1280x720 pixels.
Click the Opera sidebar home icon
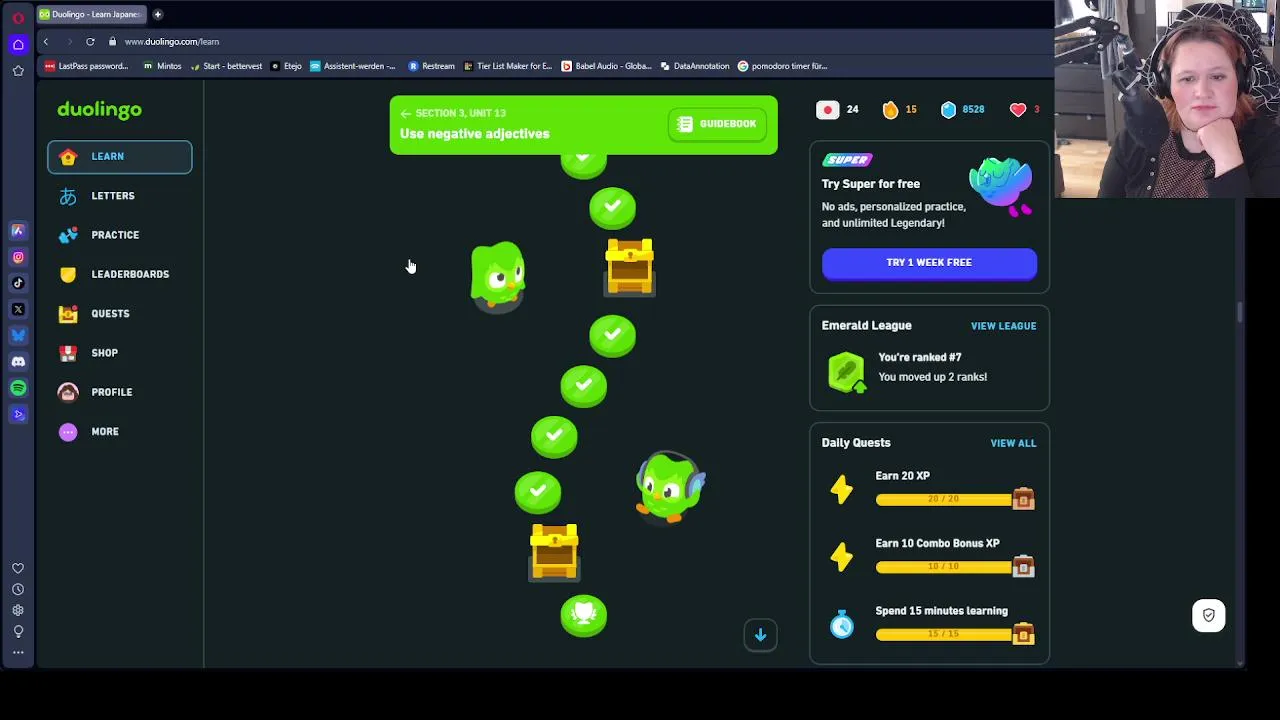click(x=18, y=44)
